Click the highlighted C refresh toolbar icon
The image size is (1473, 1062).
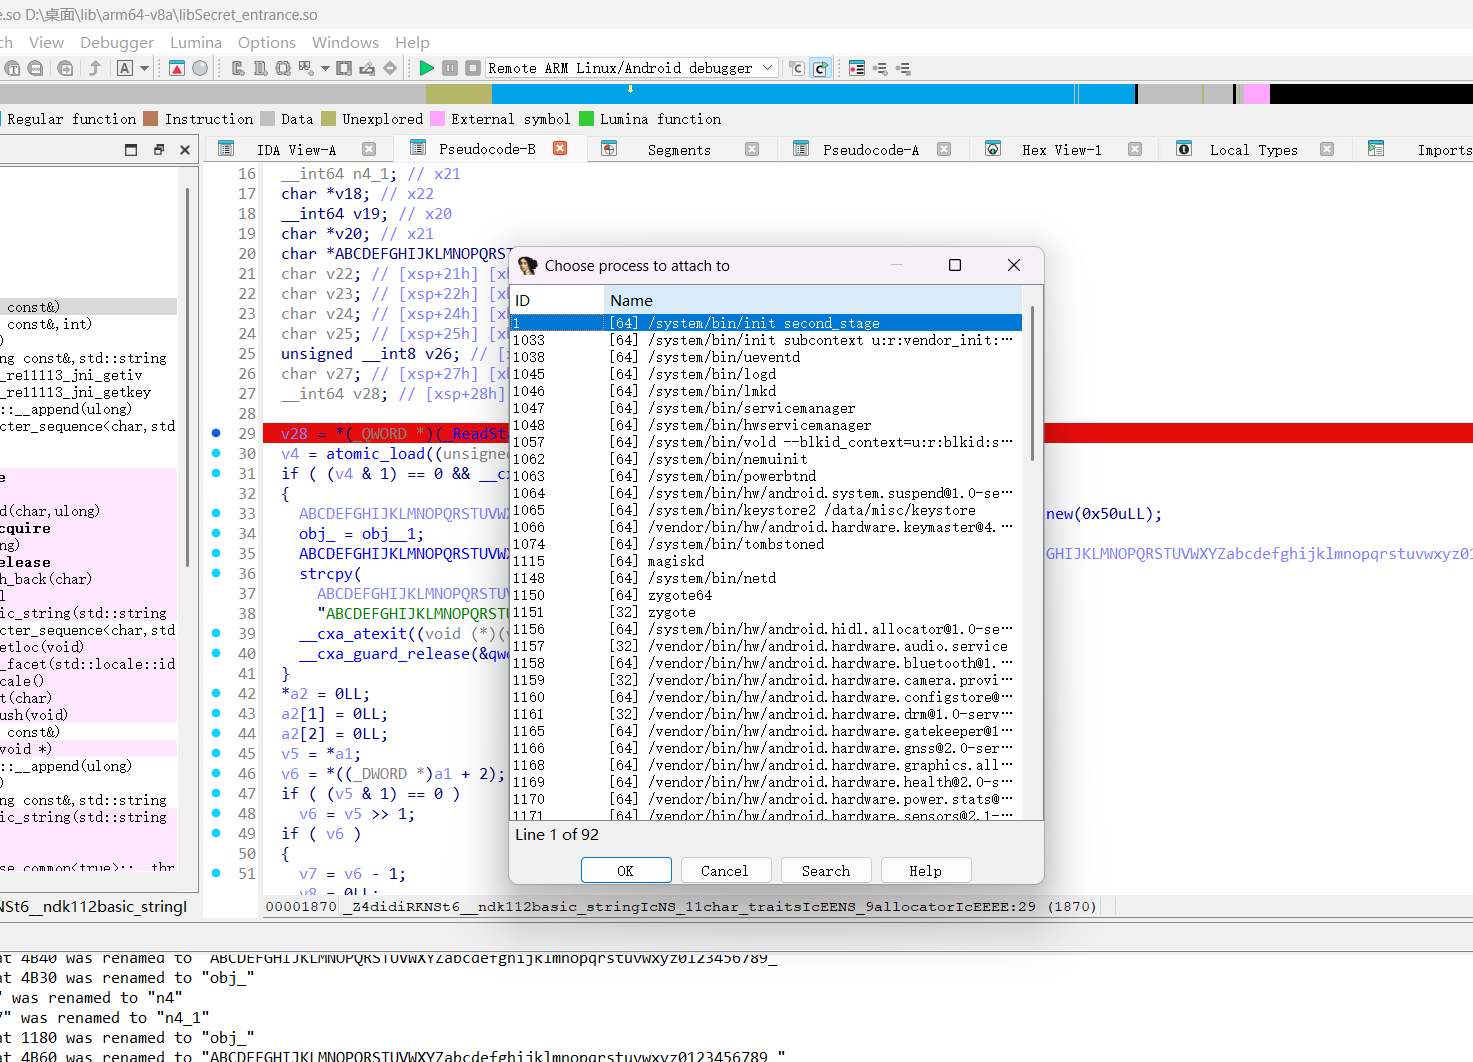(820, 68)
